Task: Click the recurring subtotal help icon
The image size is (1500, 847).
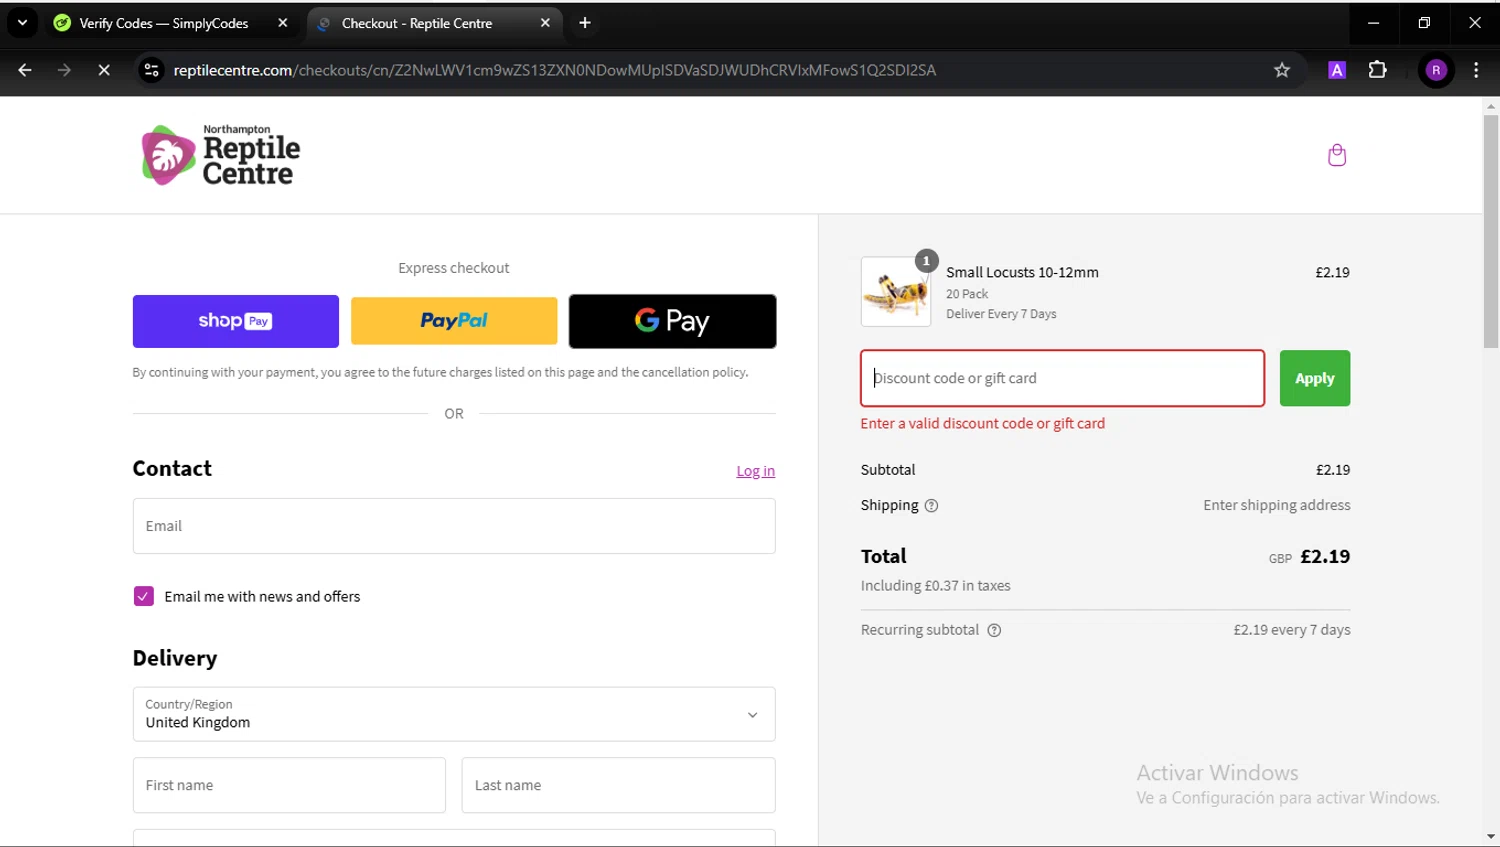Action: point(994,630)
